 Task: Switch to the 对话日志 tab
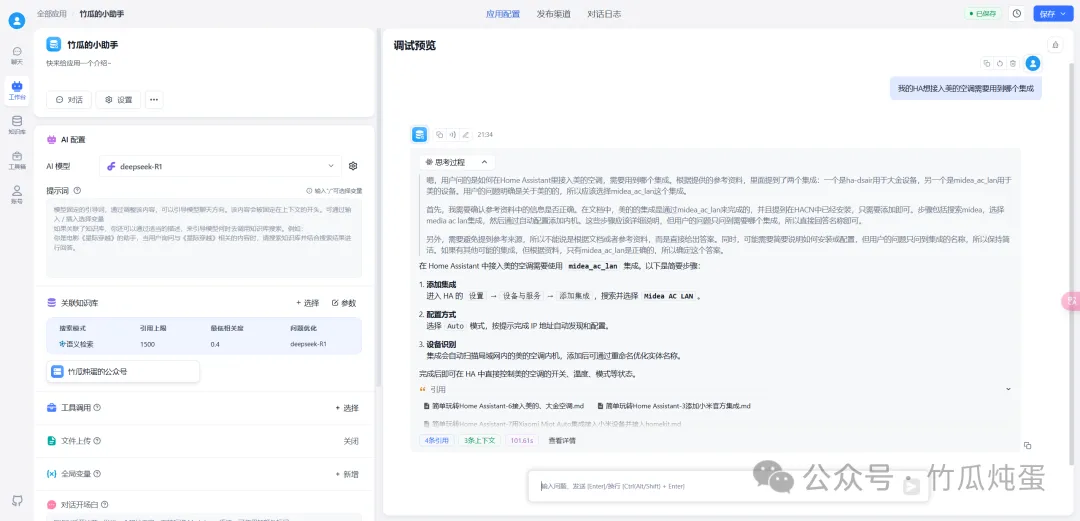[604, 14]
